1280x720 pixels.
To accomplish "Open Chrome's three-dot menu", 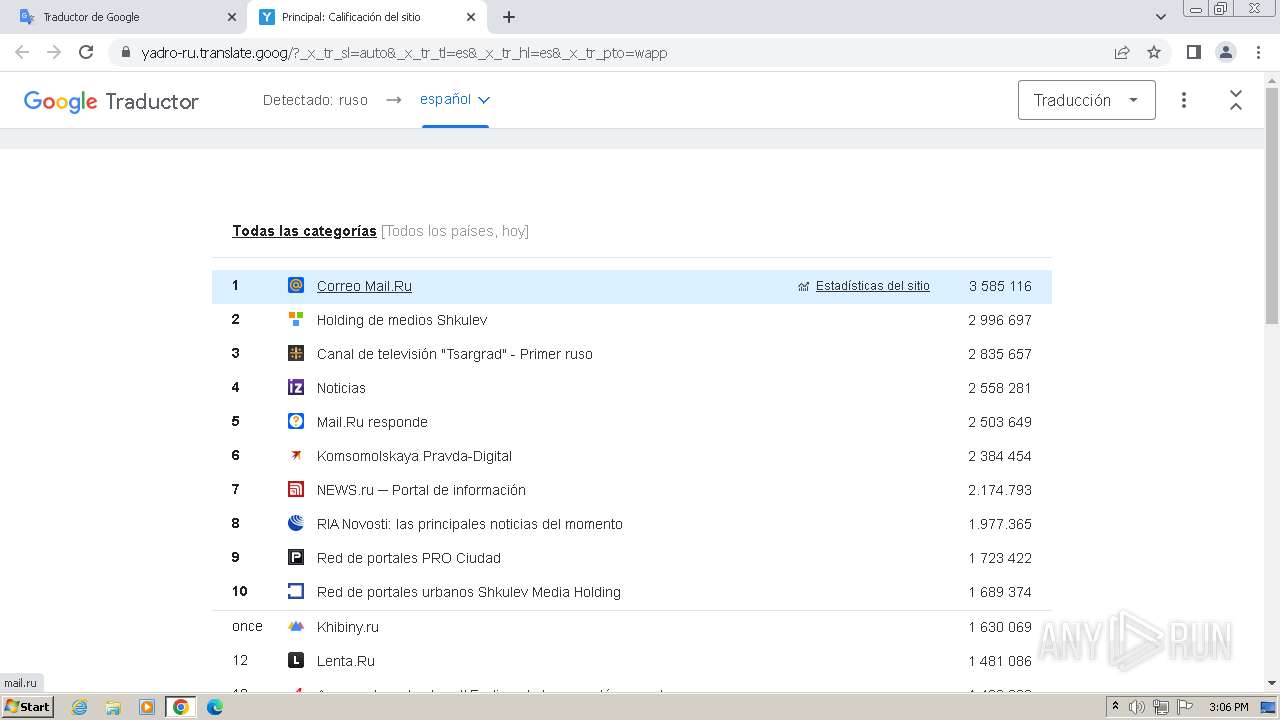I will click(1257, 52).
